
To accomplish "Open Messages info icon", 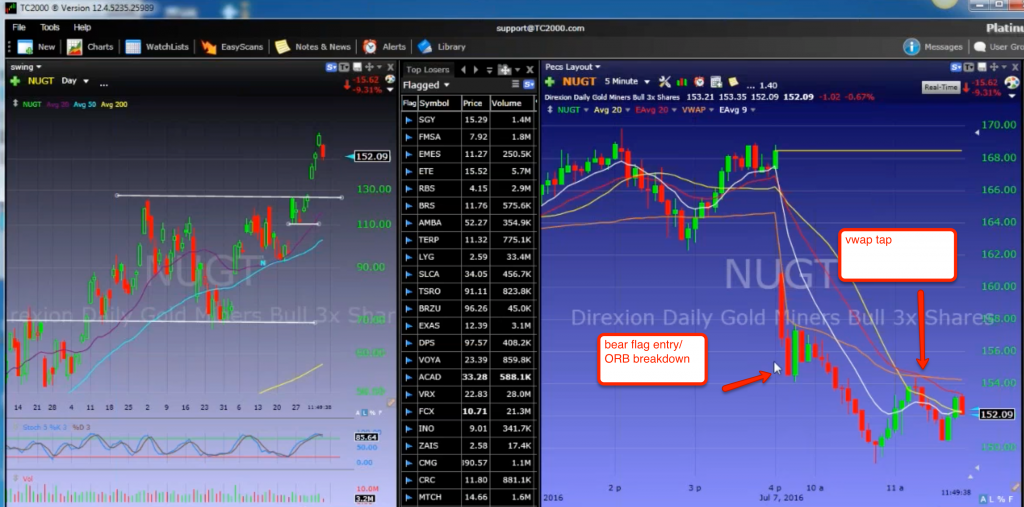I will point(912,47).
